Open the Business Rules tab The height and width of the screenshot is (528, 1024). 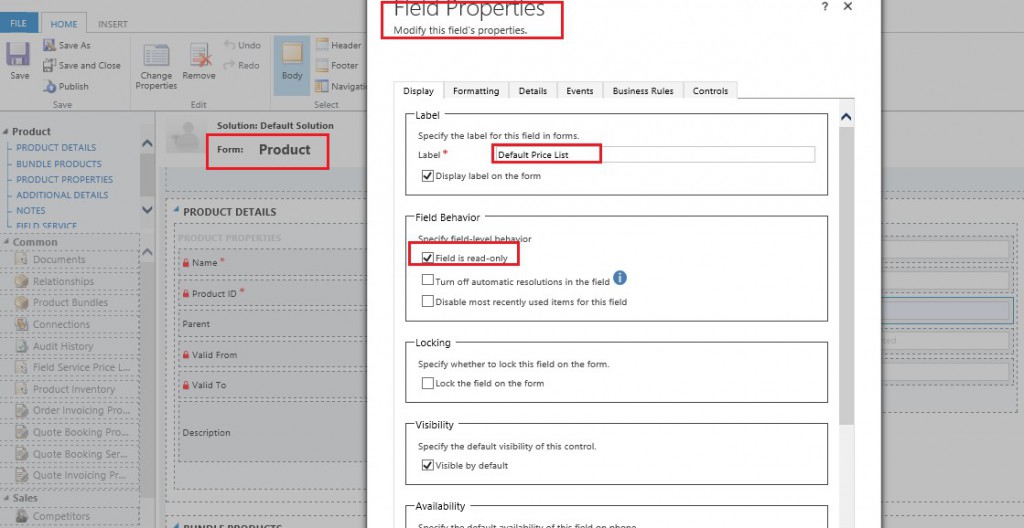pyautogui.click(x=642, y=91)
